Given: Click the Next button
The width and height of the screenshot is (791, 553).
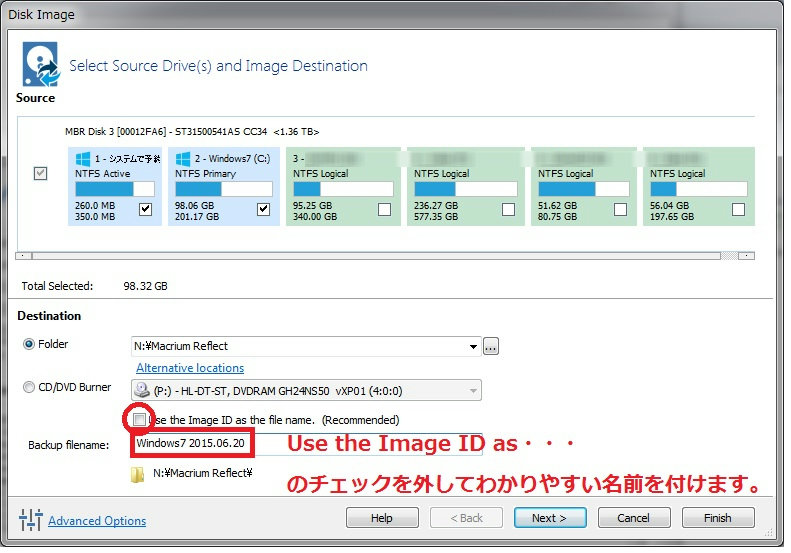Looking at the screenshot, I should [x=550, y=518].
